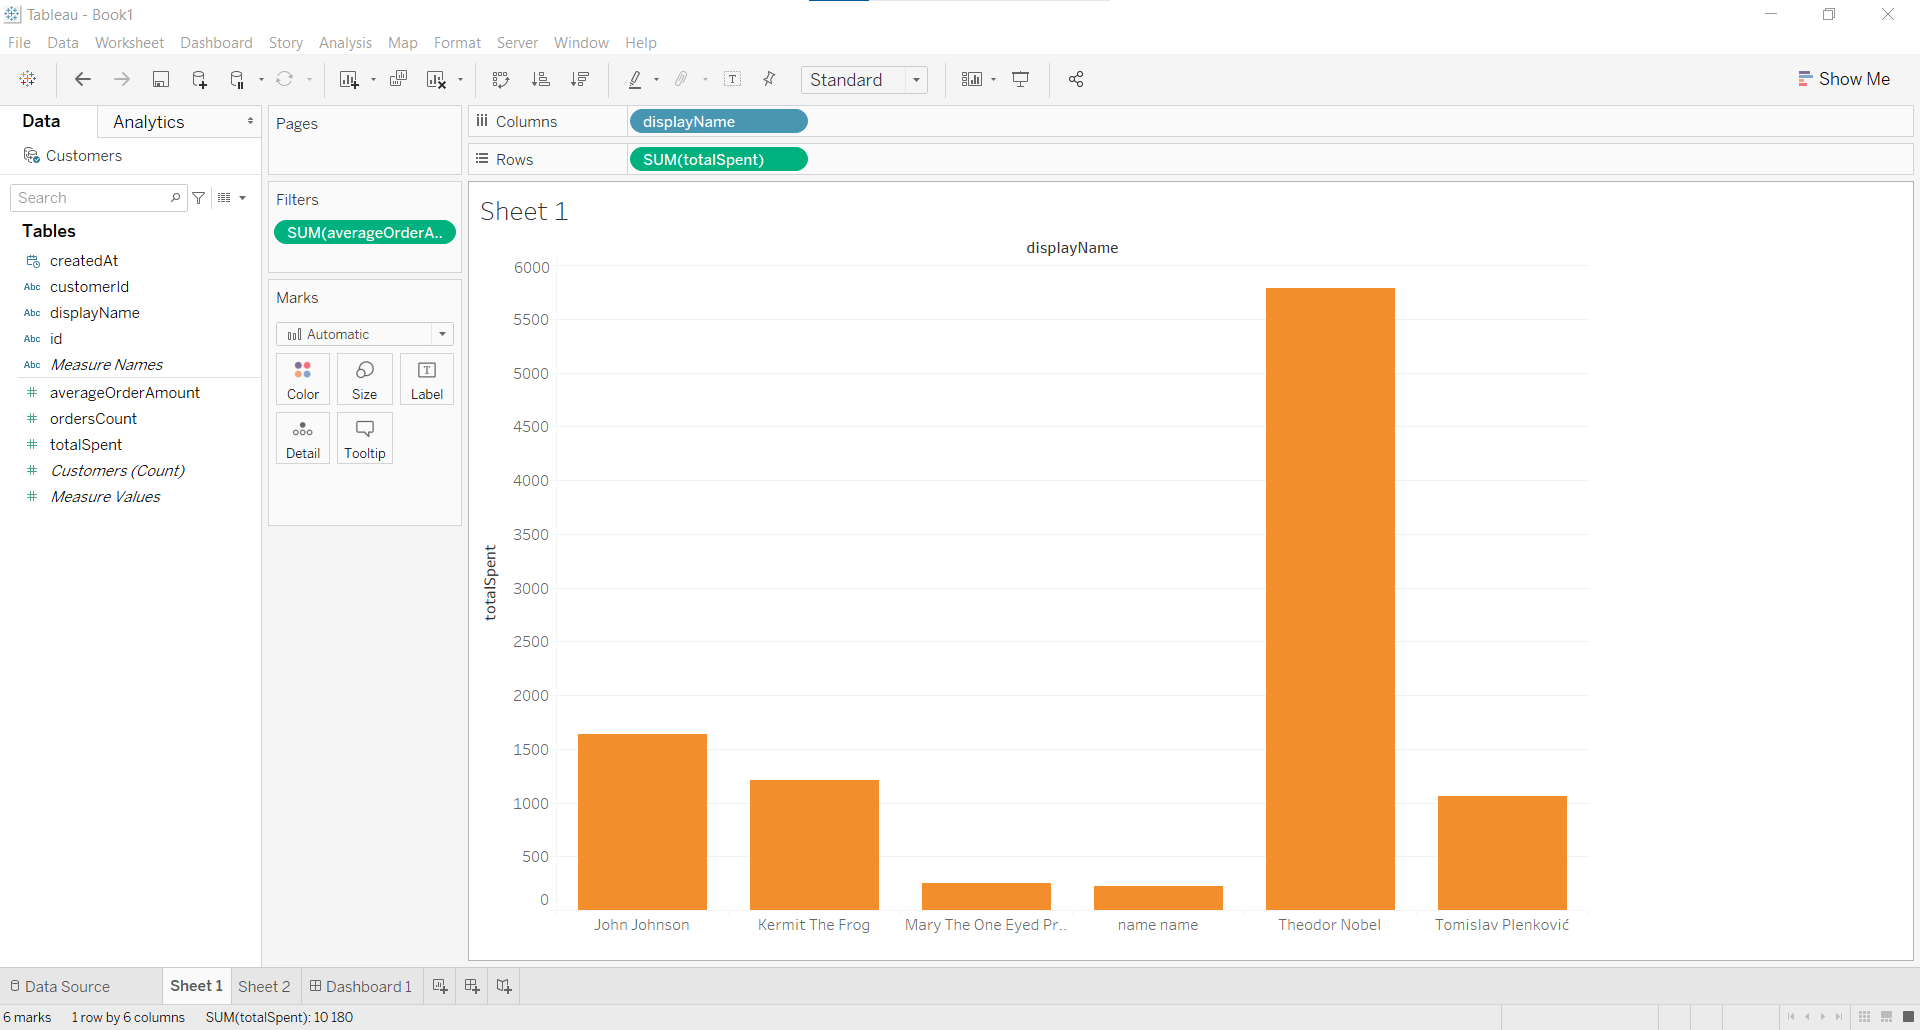Expand the Clear Sheet dropdown arrow
Screen dimensions: 1920x1030
coord(460,79)
